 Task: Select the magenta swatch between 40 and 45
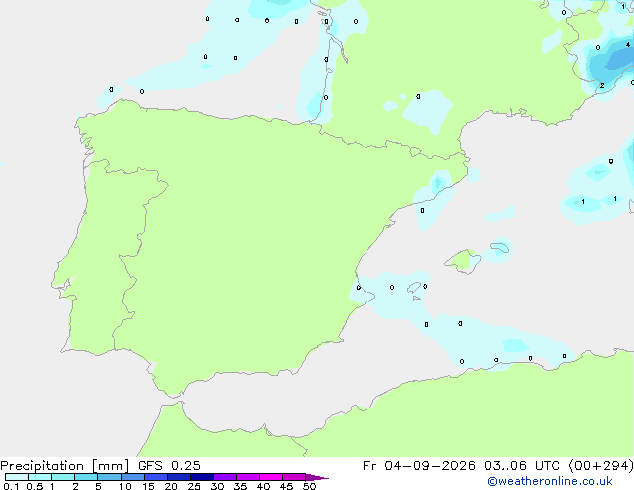271,477
